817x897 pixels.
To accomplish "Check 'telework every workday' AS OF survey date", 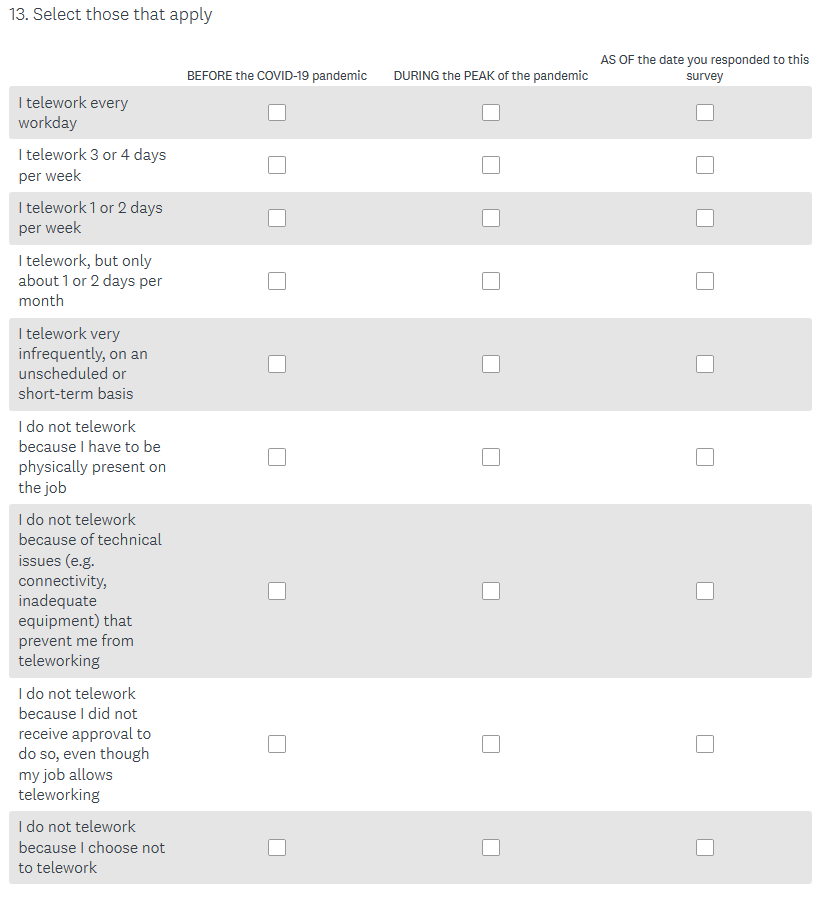I will point(705,113).
